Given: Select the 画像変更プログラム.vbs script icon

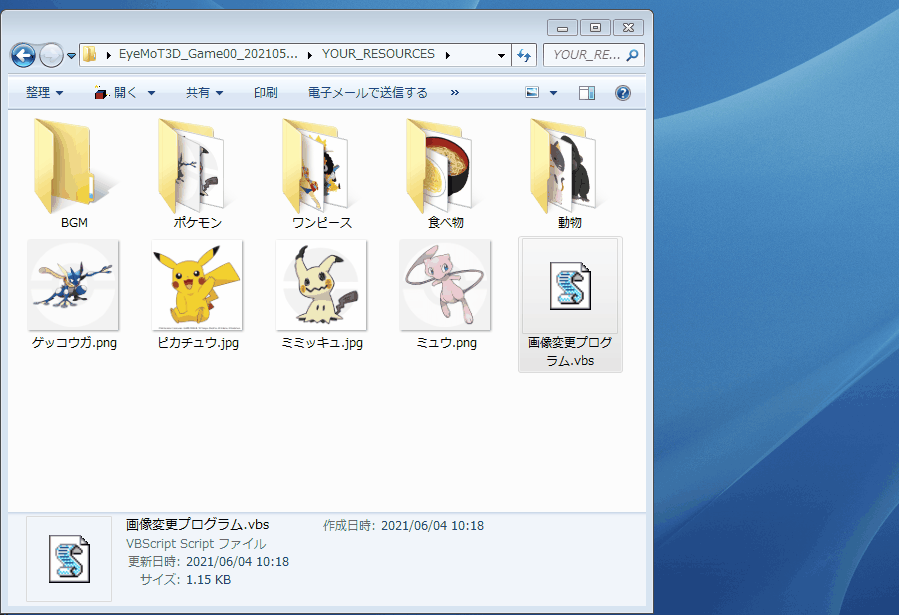Looking at the screenshot, I should coord(570,286).
